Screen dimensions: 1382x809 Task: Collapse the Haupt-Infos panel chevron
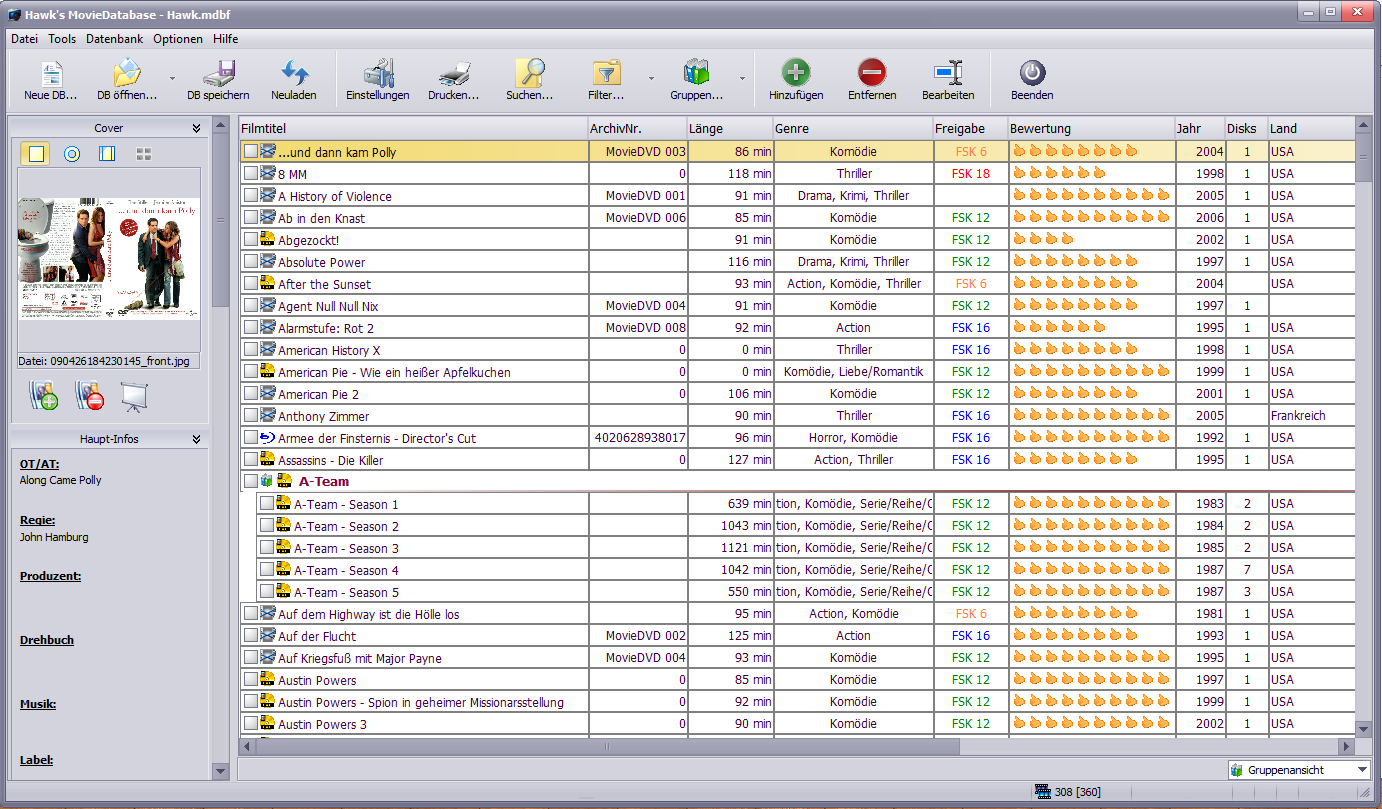point(197,439)
